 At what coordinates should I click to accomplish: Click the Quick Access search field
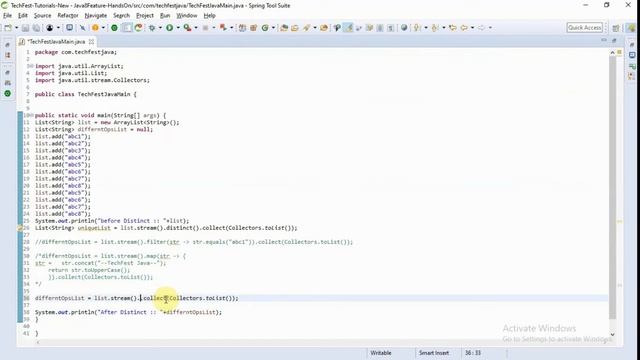(x=584, y=28)
